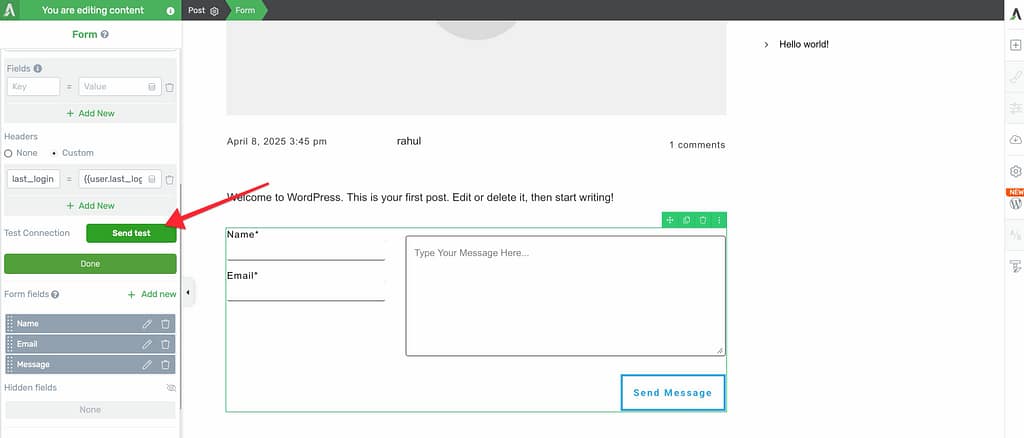The height and width of the screenshot is (438, 1024).
Task: Click the add element plus icon
Action: (x=1015, y=45)
